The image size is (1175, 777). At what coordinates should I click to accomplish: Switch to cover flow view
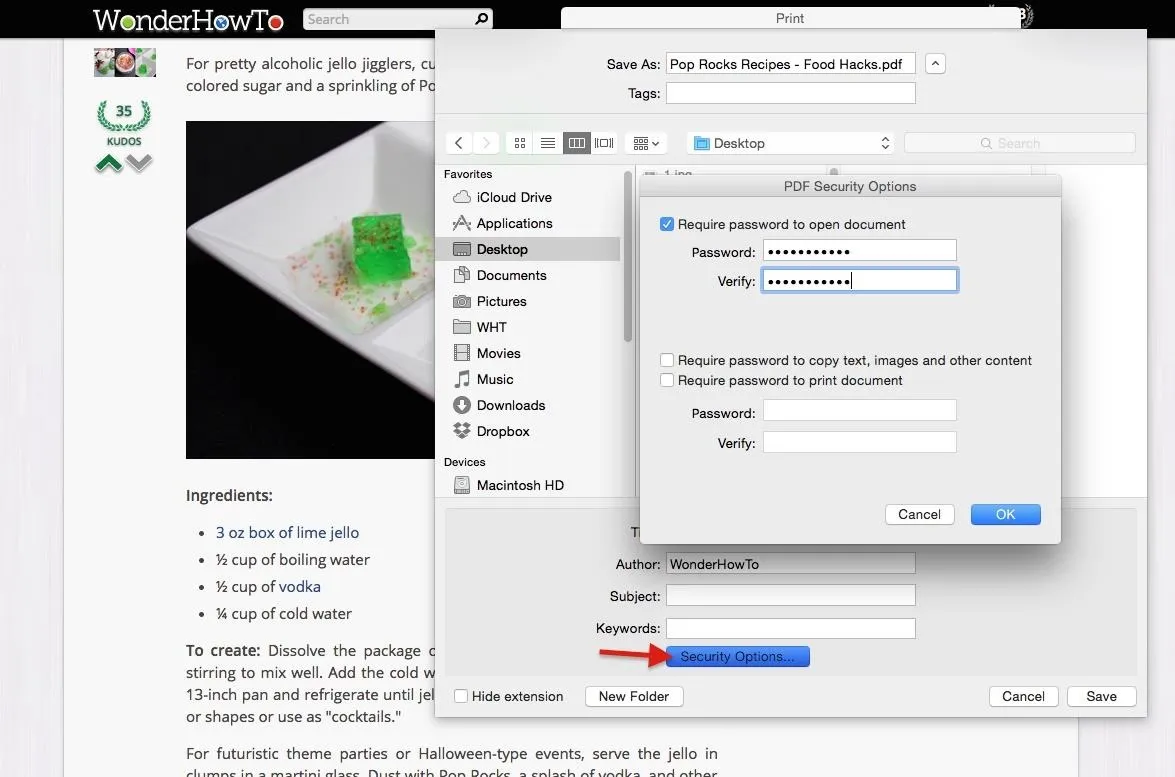[604, 143]
